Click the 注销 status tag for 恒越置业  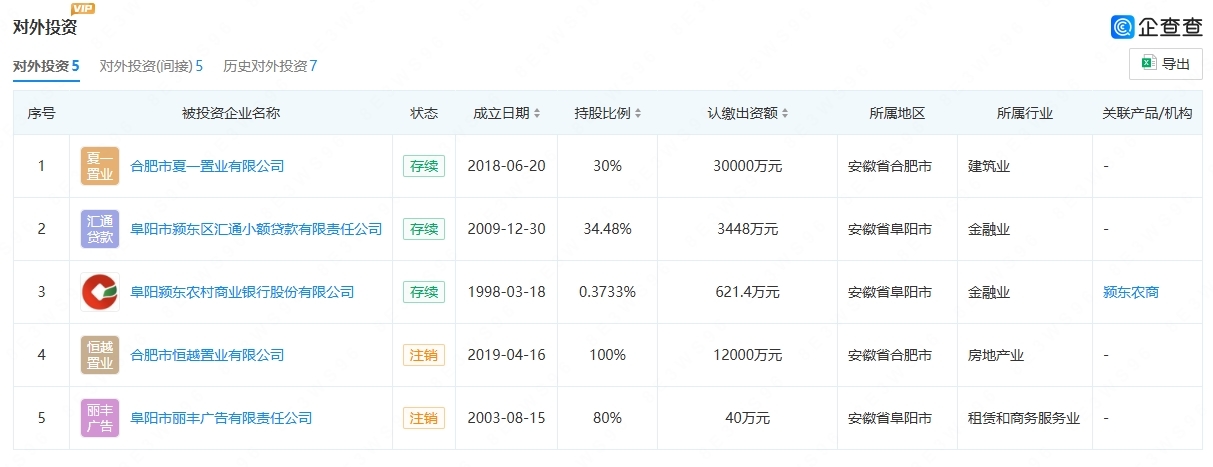[424, 355]
